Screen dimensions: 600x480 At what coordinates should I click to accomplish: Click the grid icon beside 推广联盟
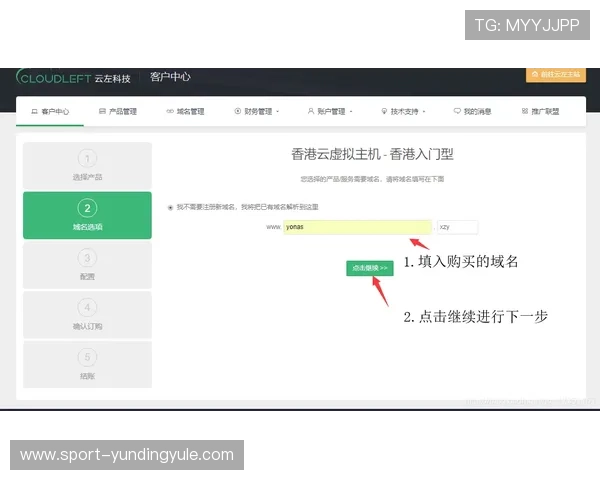point(525,111)
